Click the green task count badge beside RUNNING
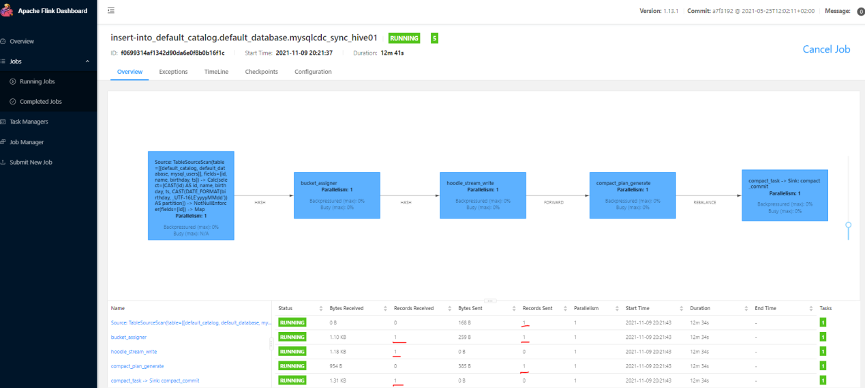This screenshot has height=389, width=866. click(435, 38)
